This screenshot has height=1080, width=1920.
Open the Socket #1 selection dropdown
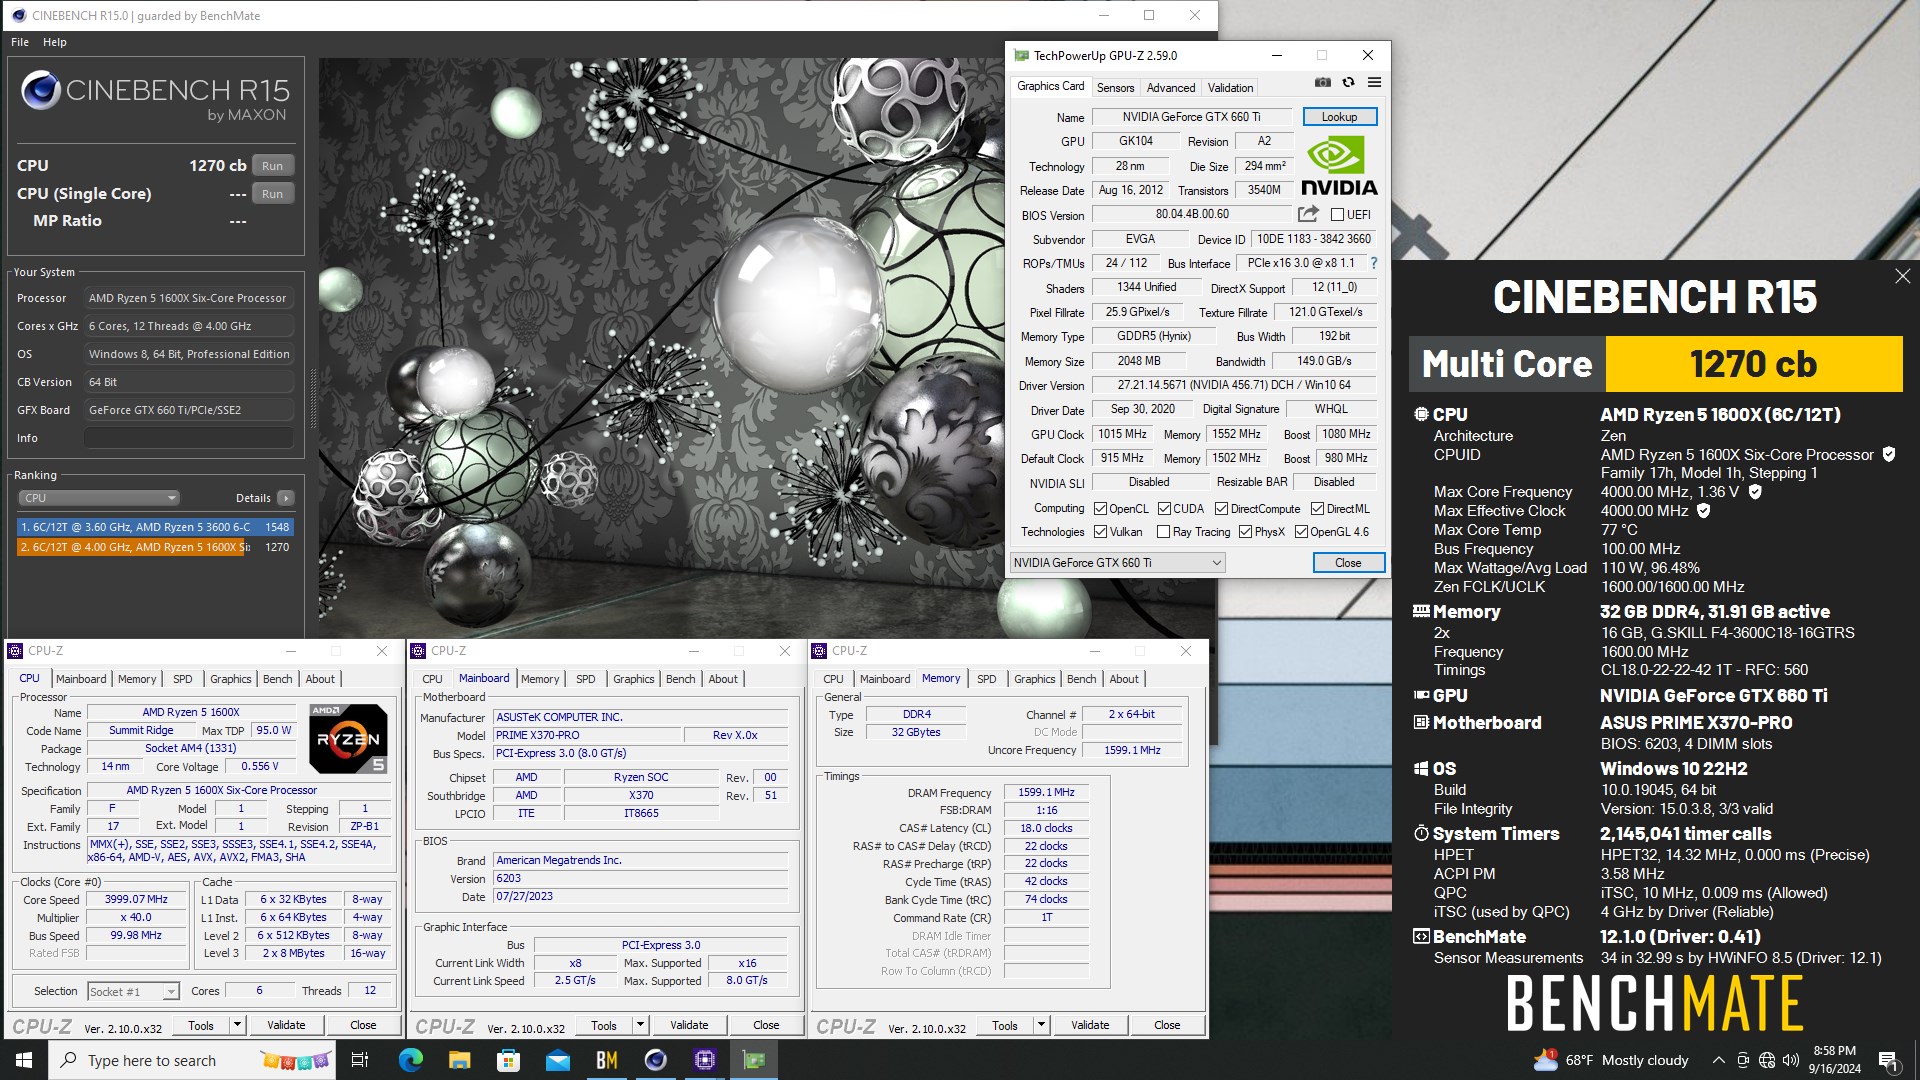132,991
